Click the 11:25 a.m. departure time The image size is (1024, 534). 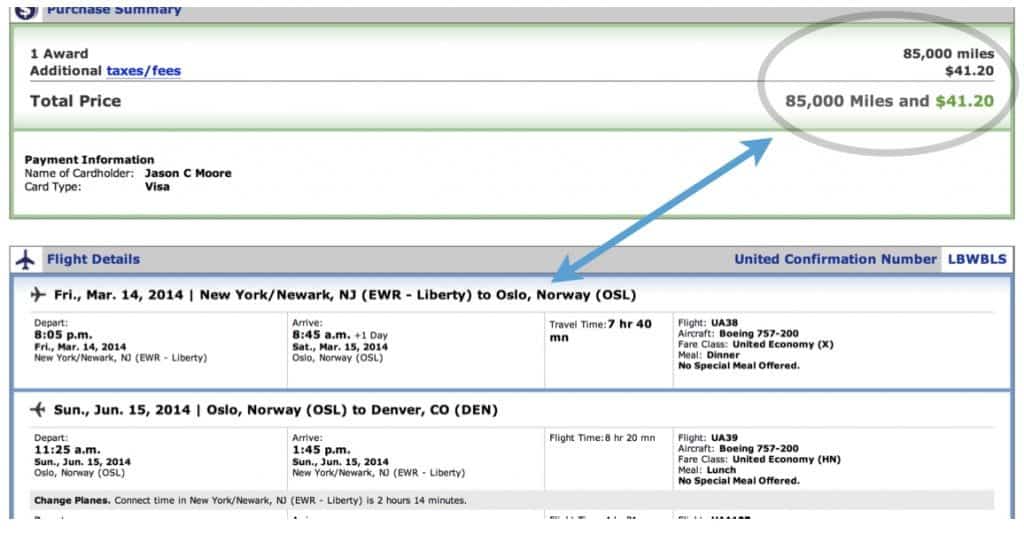click(x=67, y=450)
